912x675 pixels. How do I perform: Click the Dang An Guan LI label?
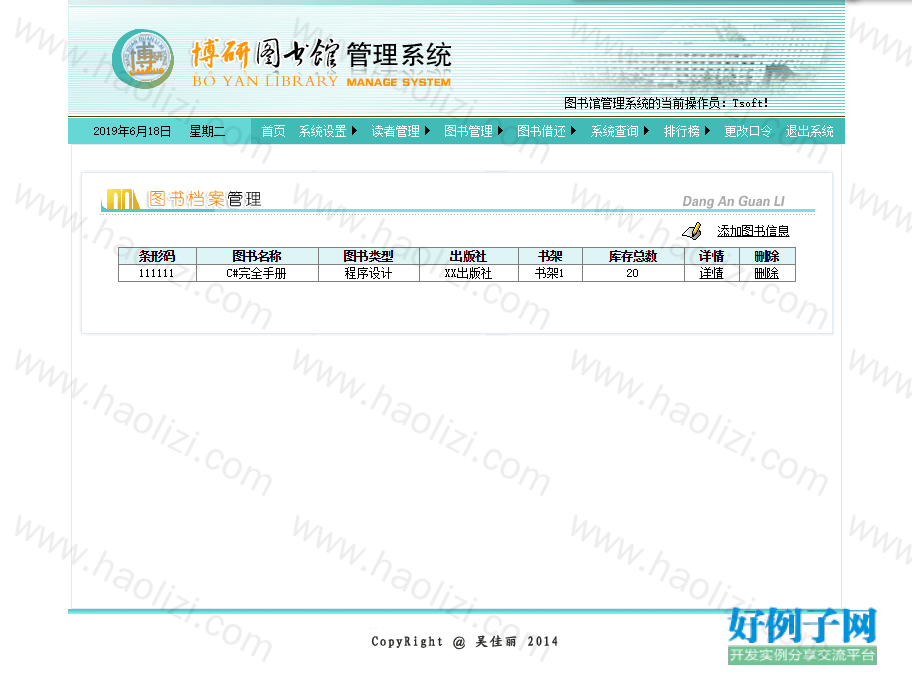tap(733, 201)
